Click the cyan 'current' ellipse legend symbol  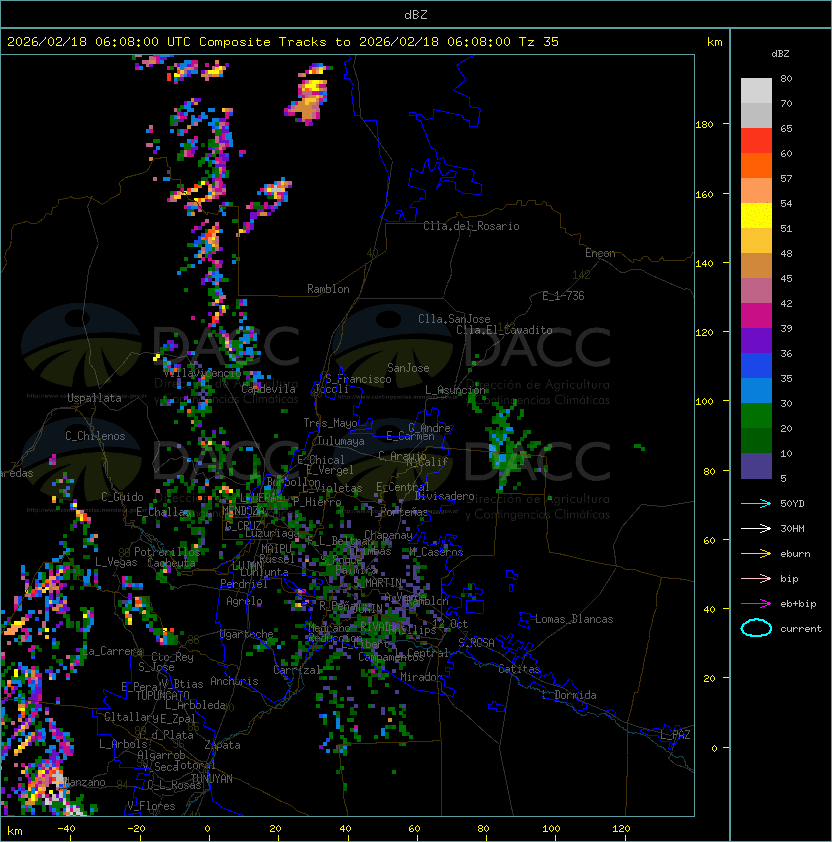click(756, 628)
